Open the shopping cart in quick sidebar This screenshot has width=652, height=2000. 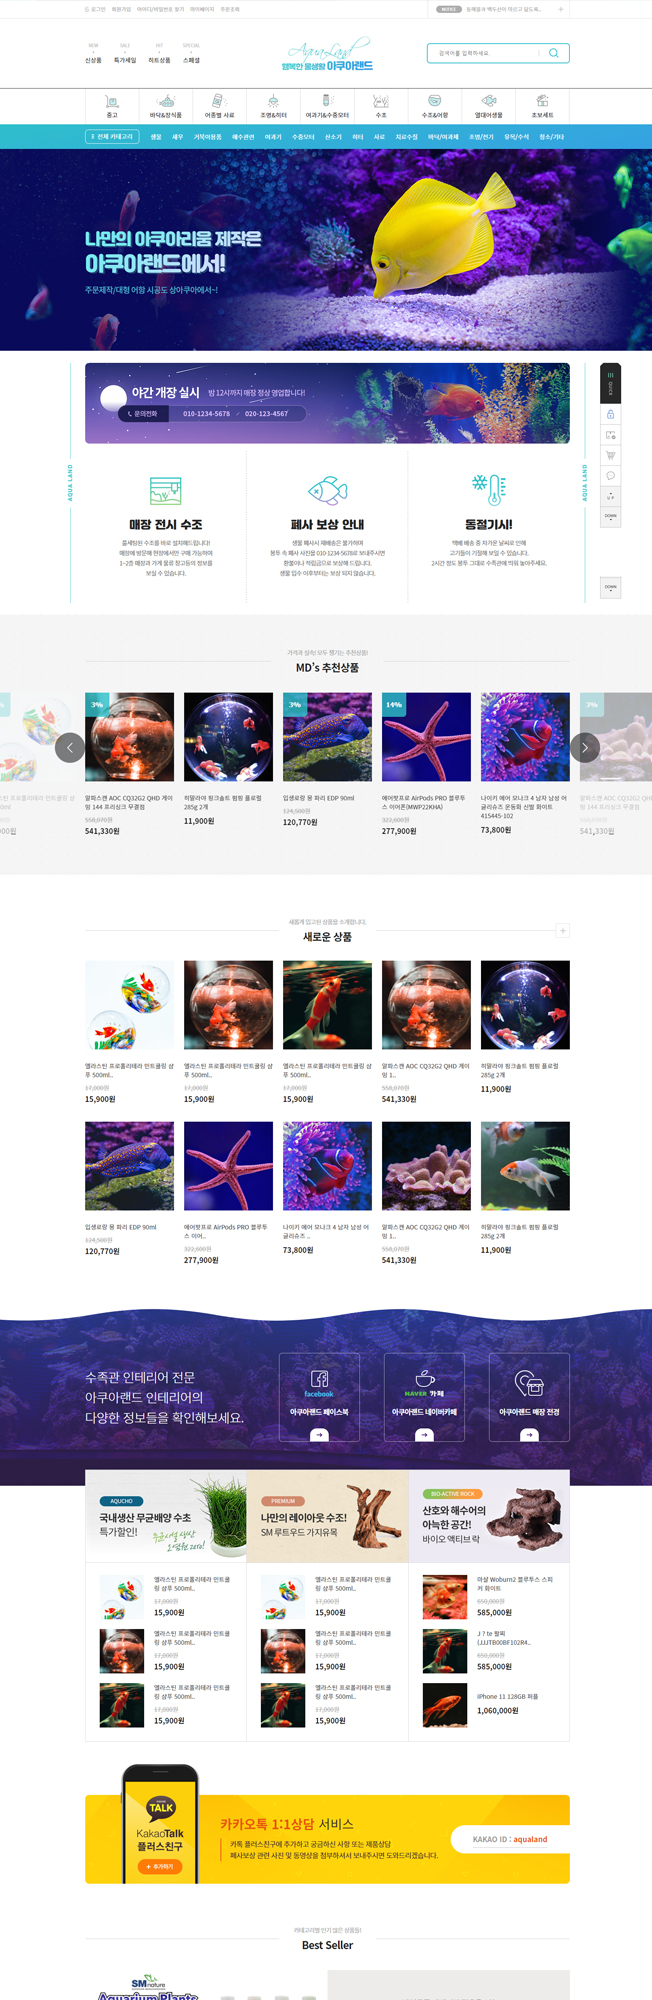tap(610, 455)
